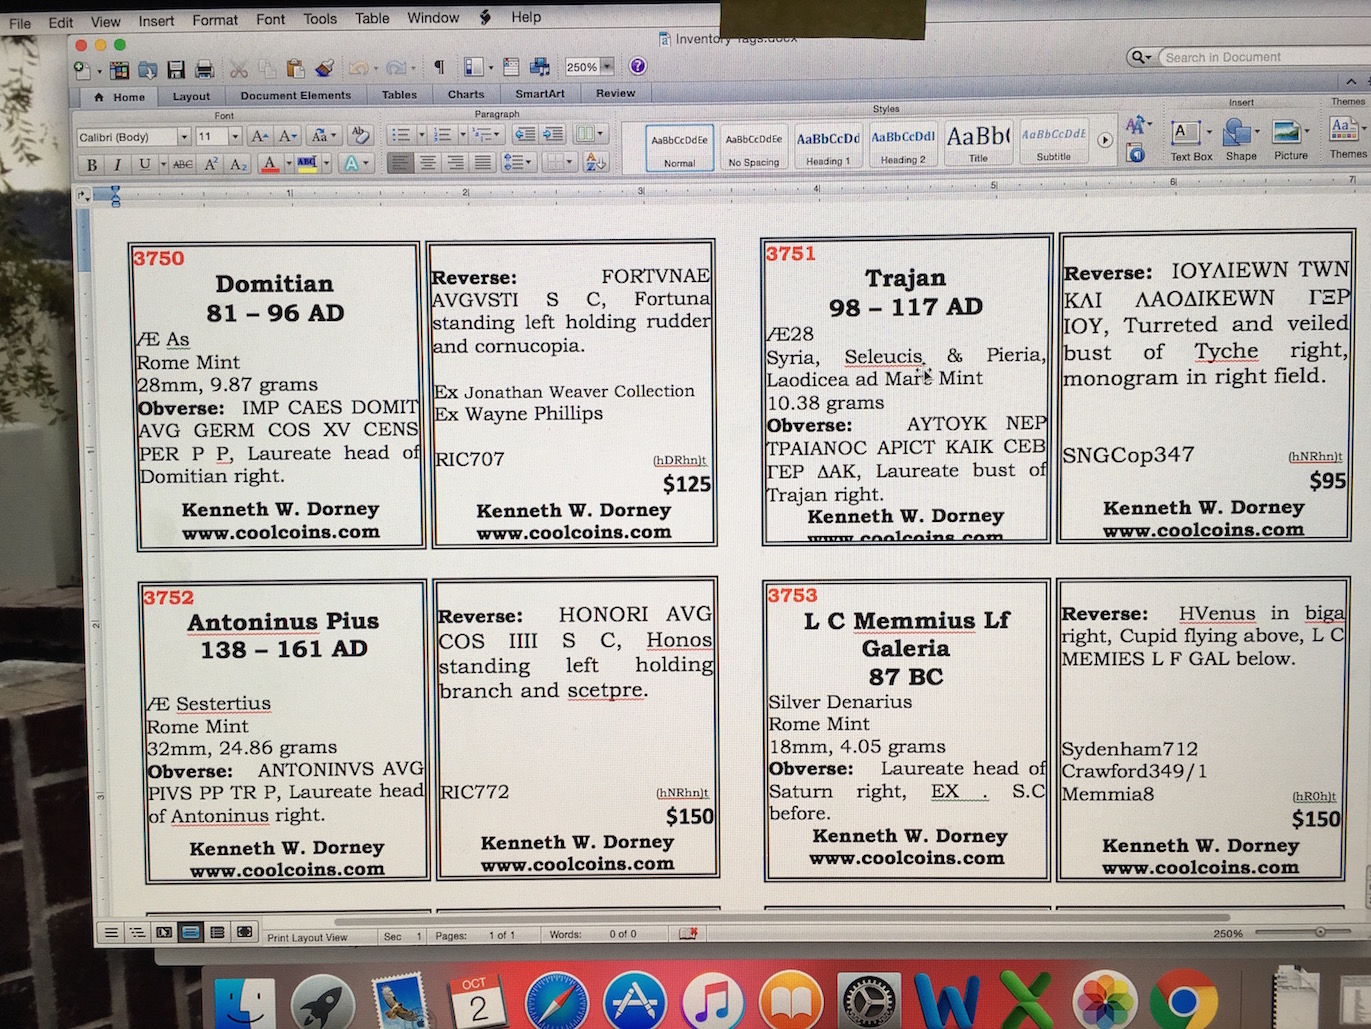Open the Table menu
This screenshot has height=1029, width=1371.
pyautogui.click(x=372, y=18)
